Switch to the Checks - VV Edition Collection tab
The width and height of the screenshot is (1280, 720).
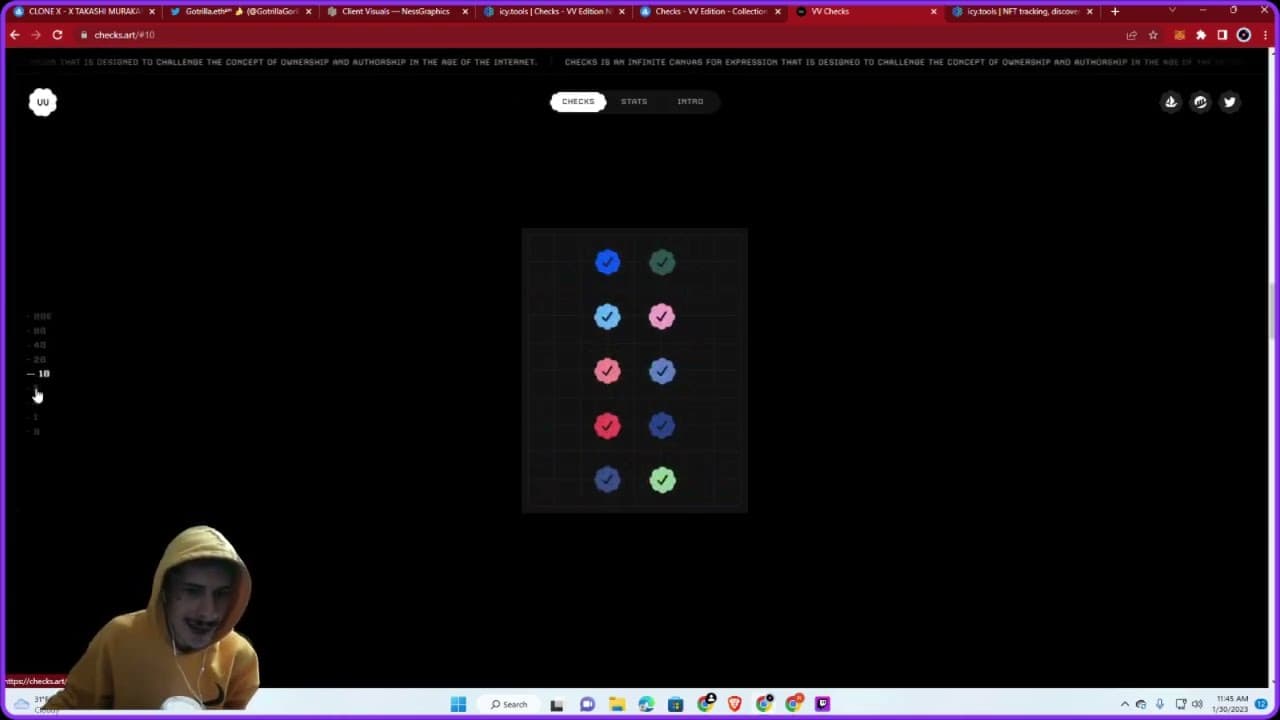[708, 11]
